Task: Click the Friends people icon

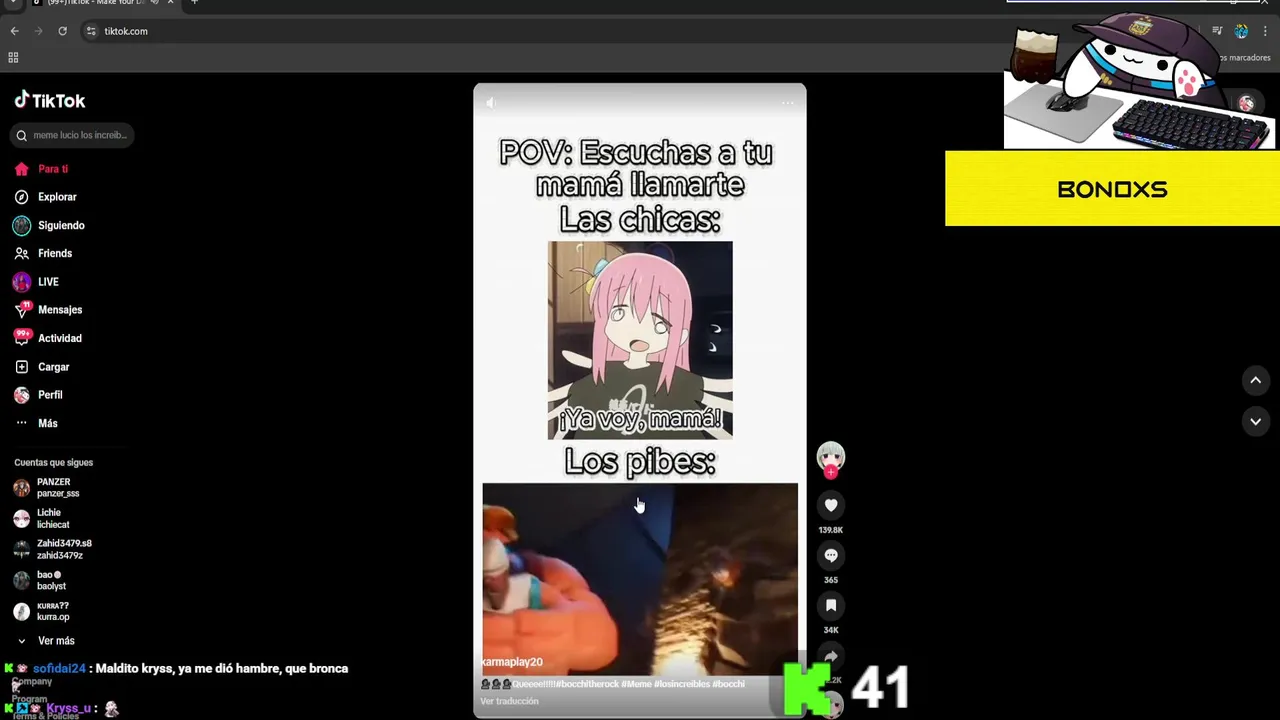Action: click(x=22, y=254)
